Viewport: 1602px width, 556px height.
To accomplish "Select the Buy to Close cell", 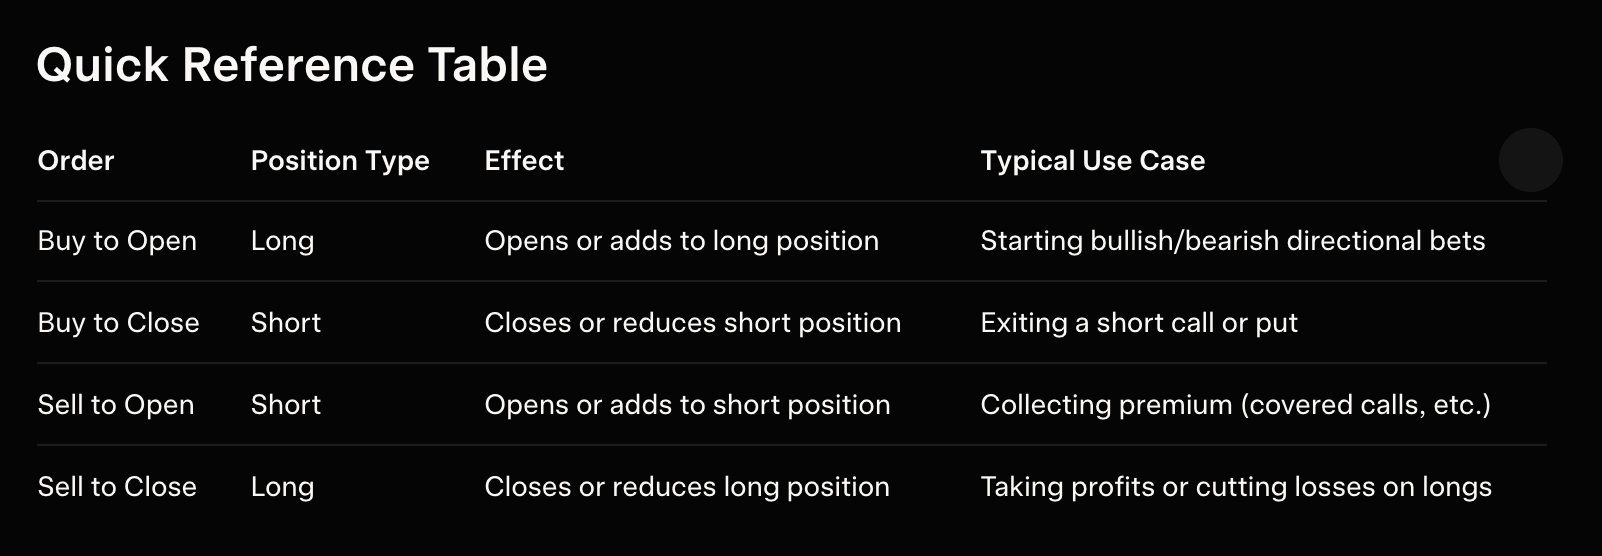I will click(x=118, y=323).
